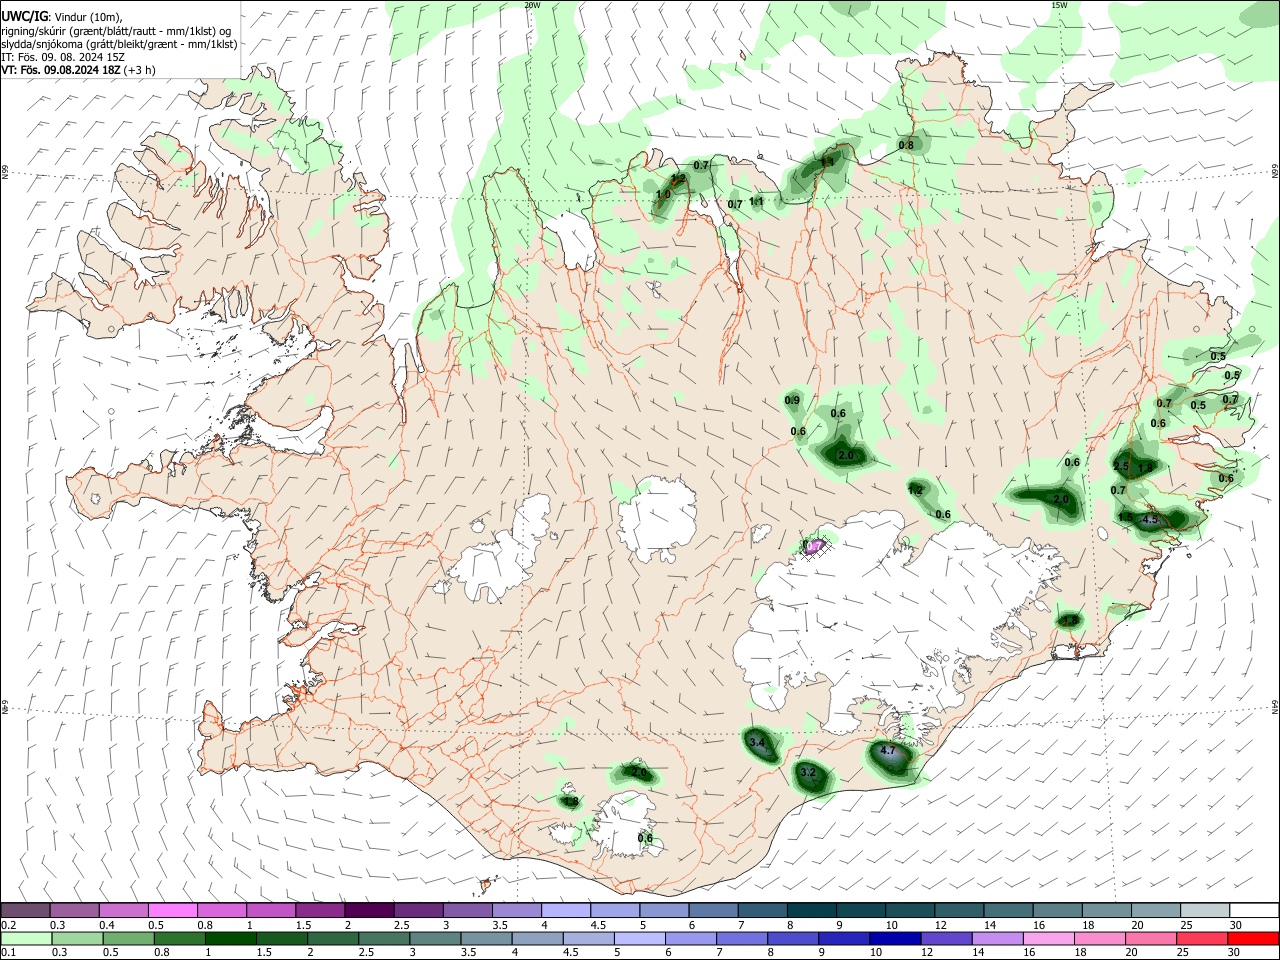Click the crimson-pink 25 rain legend swatch
This screenshot has height=960, width=1280.
tap(1205, 938)
